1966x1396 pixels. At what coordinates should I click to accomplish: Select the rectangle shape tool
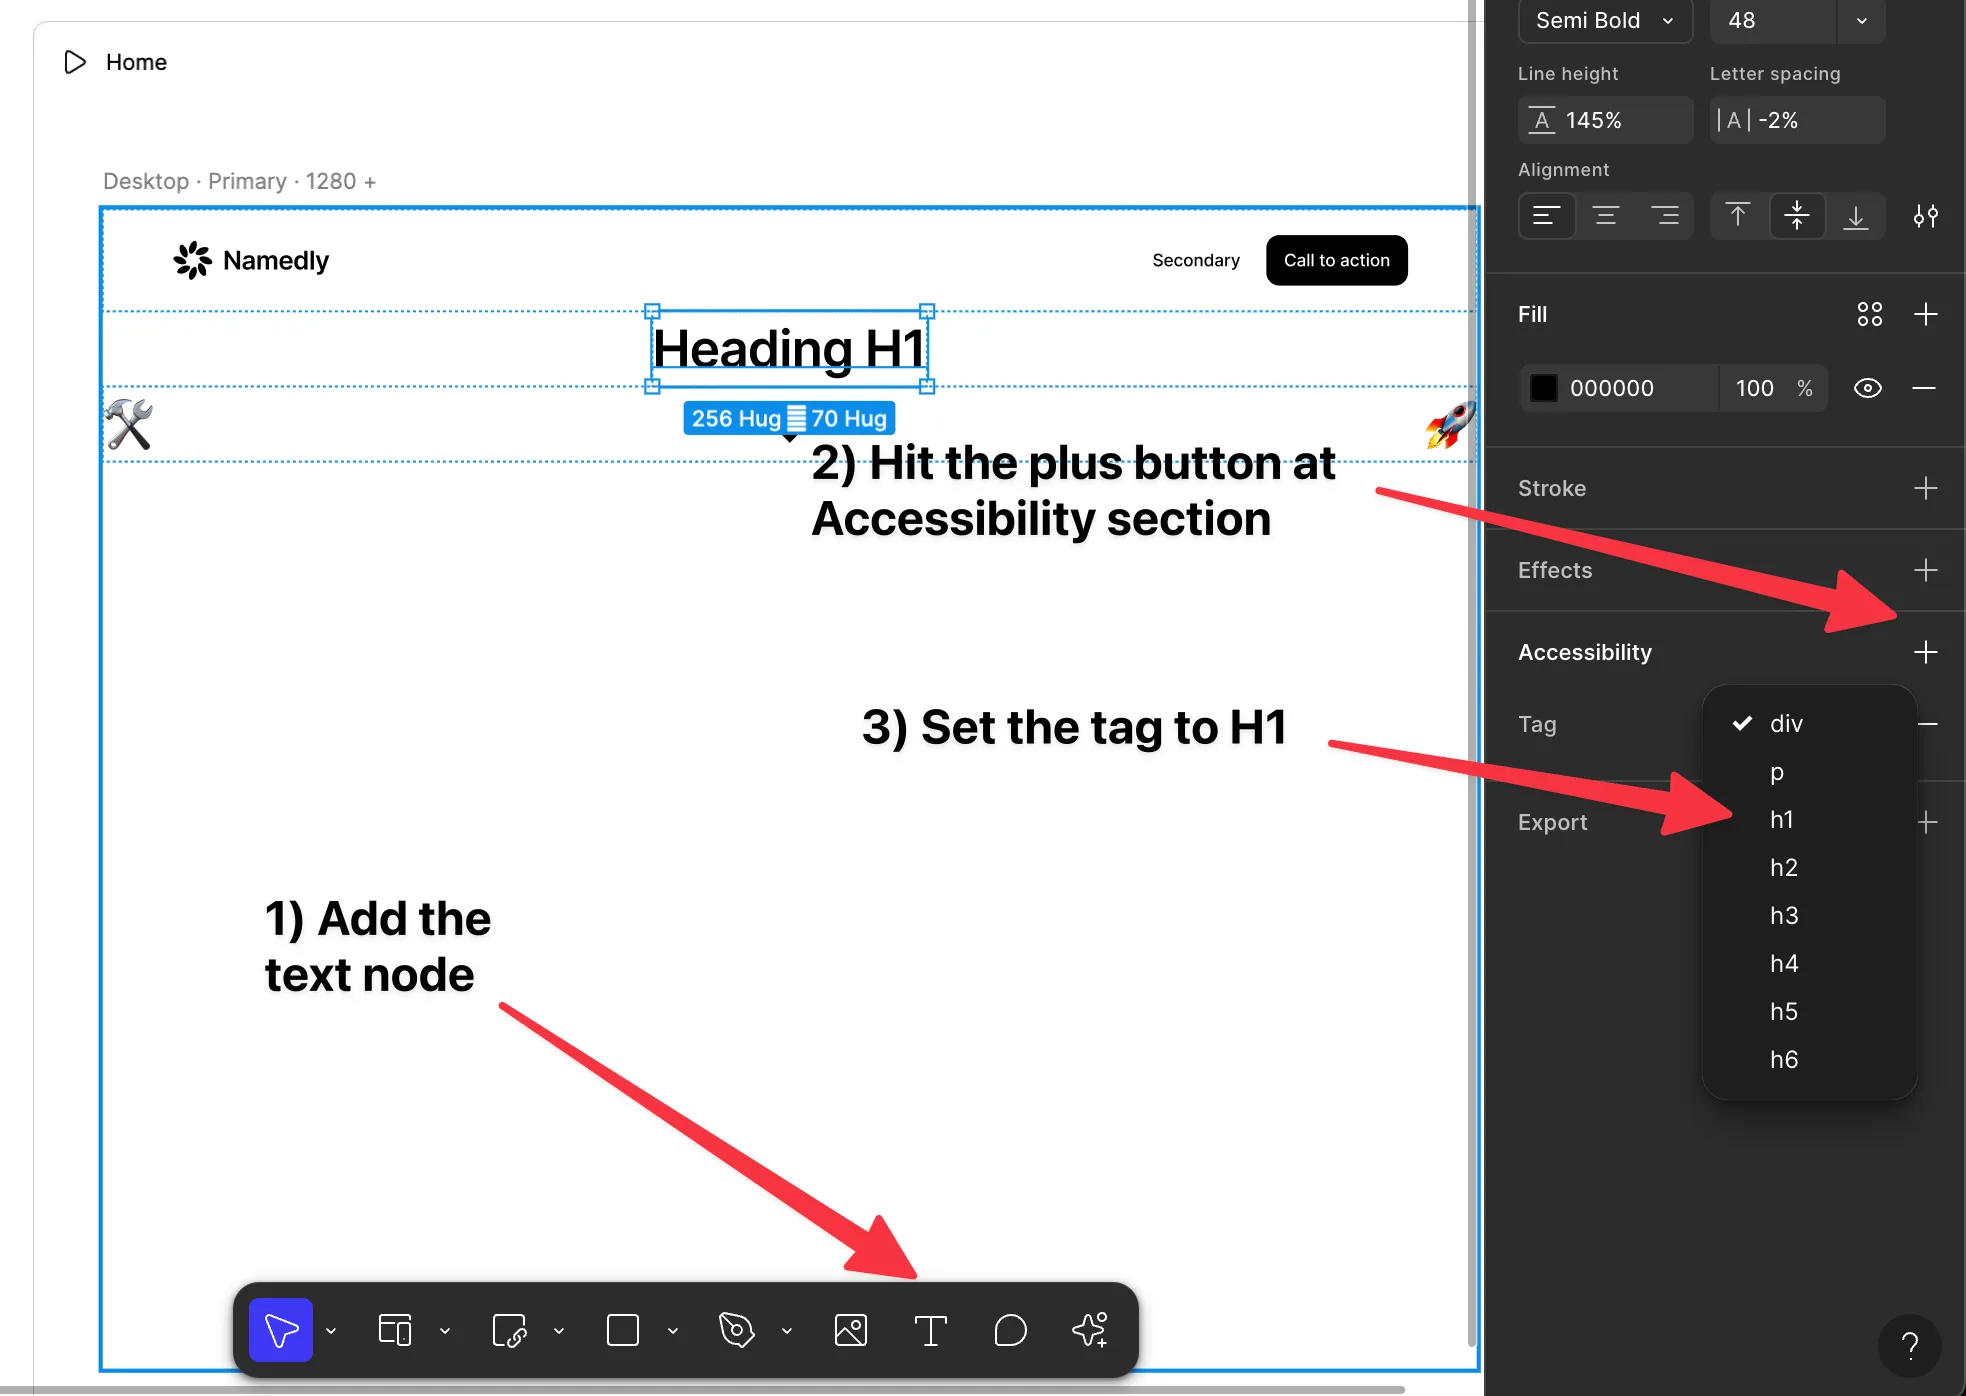[623, 1330]
